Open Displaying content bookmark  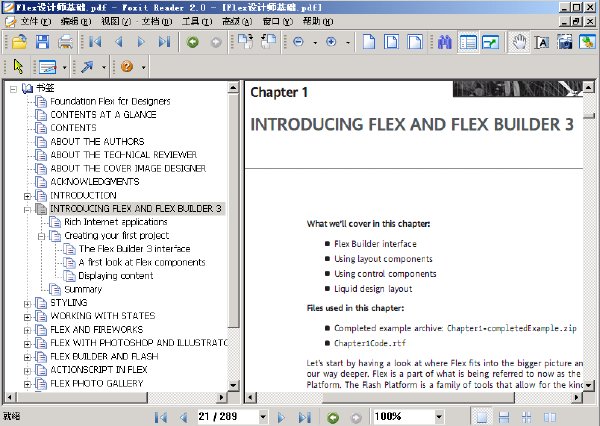(116, 276)
